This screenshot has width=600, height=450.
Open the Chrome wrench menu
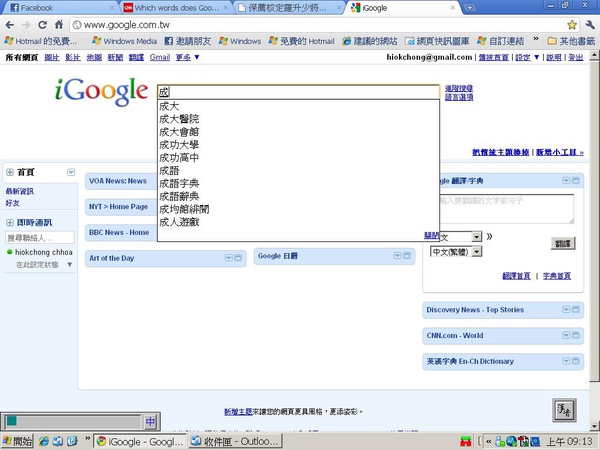pos(590,25)
